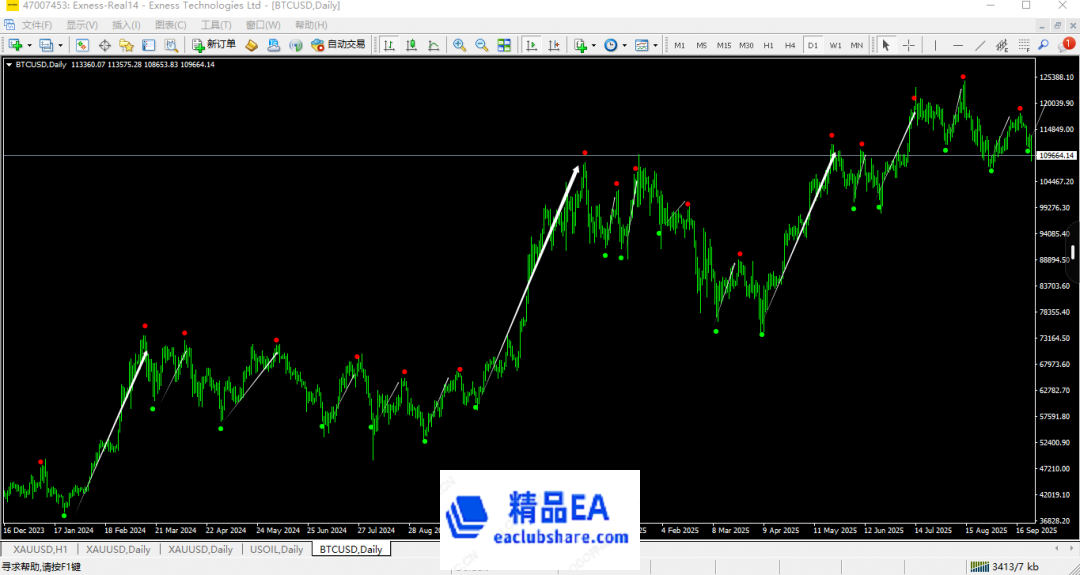This screenshot has width=1080, height=575.
Task: Open the 显示(V) menu
Action: coord(82,25)
